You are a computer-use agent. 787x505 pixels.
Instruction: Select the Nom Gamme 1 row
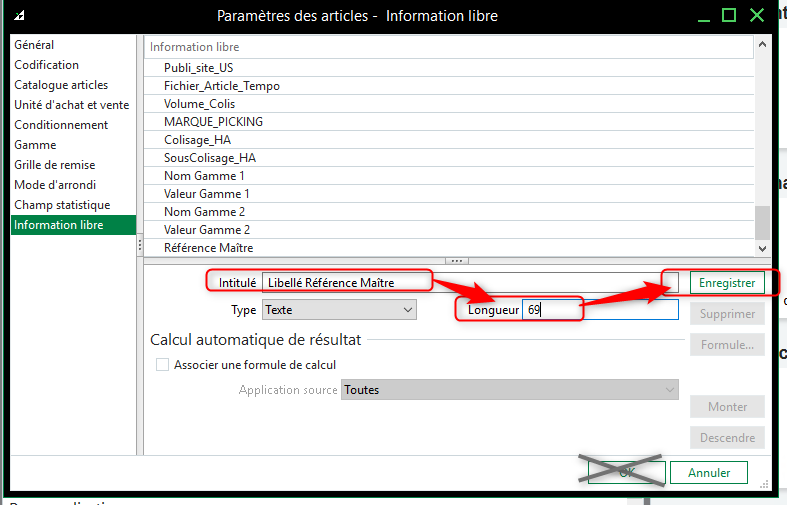click(449, 176)
